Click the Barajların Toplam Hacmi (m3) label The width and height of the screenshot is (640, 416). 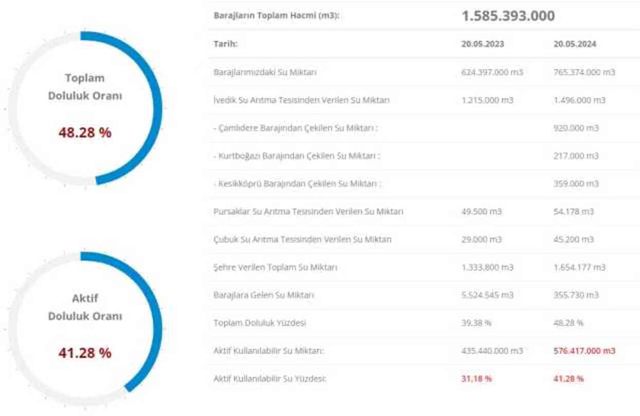[276, 16]
